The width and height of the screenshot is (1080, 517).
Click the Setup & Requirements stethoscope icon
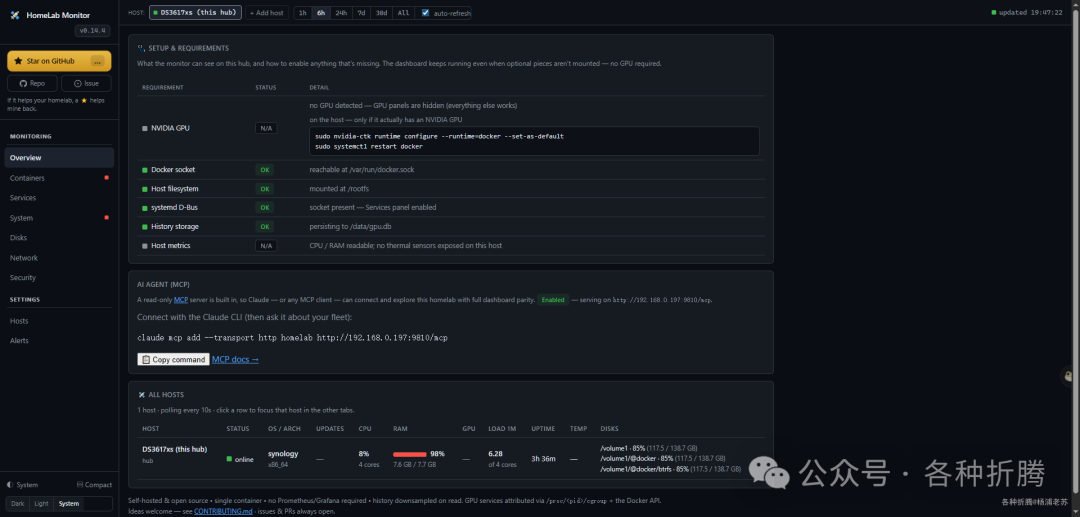tap(141, 48)
